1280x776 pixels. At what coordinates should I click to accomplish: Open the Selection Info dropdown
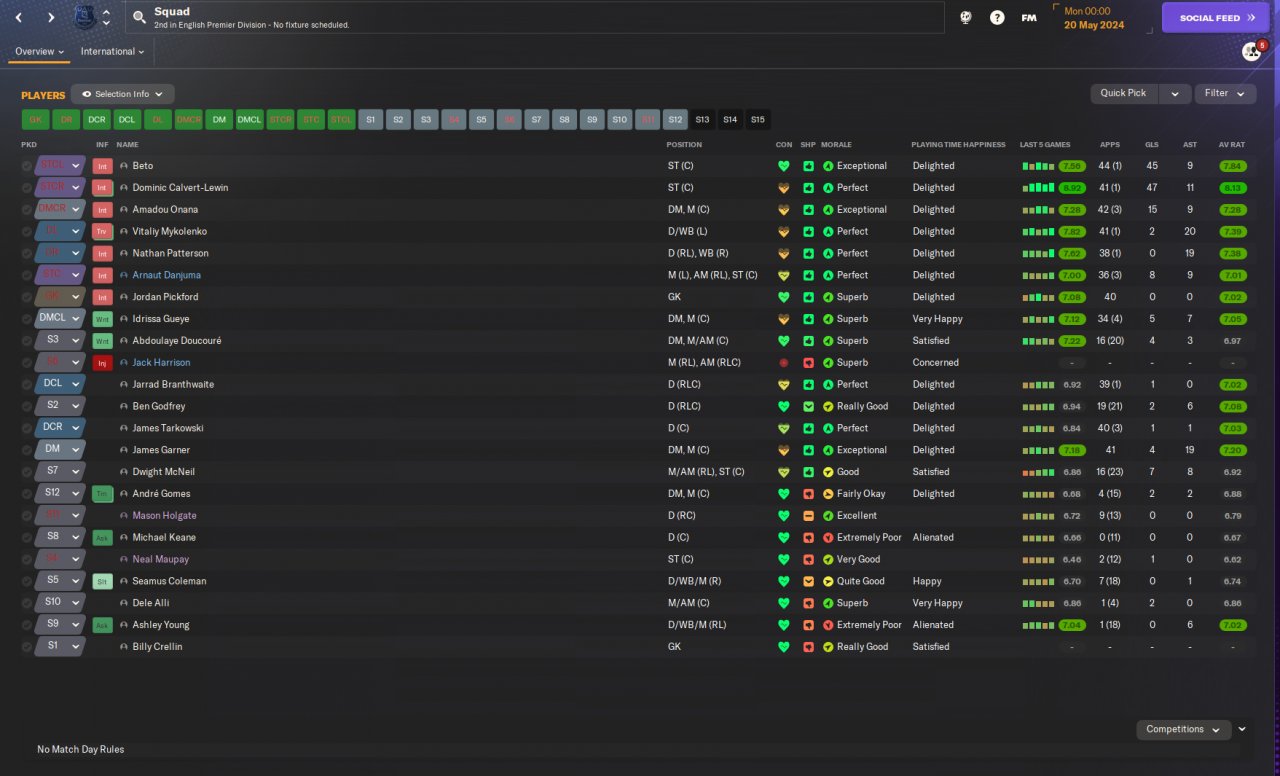[x=123, y=94]
